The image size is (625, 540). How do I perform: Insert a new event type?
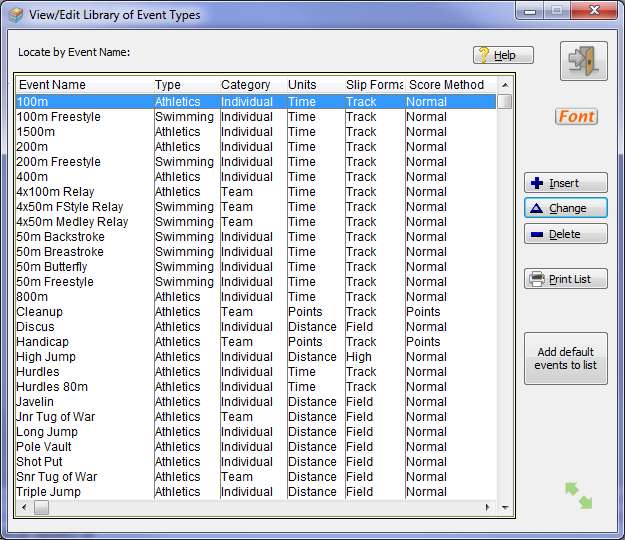pyautogui.click(x=565, y=183)
